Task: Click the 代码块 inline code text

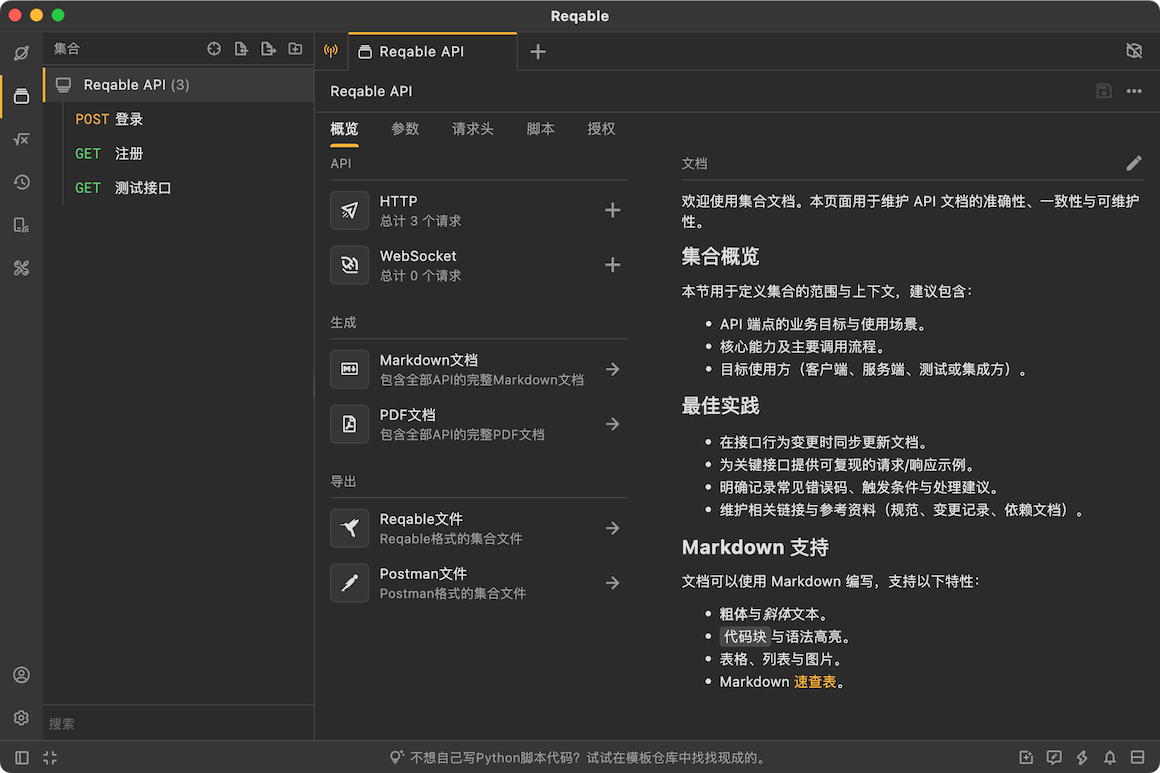Action: [x=744, y=637]
